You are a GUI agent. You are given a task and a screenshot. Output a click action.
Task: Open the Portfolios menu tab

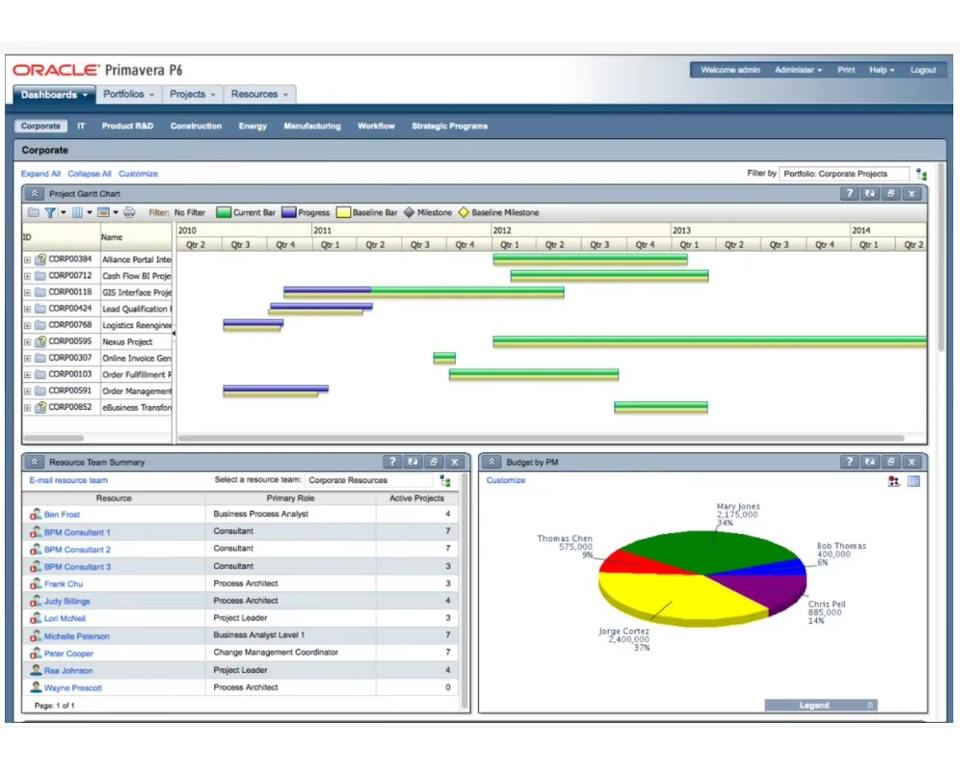(x=129, y=94)
